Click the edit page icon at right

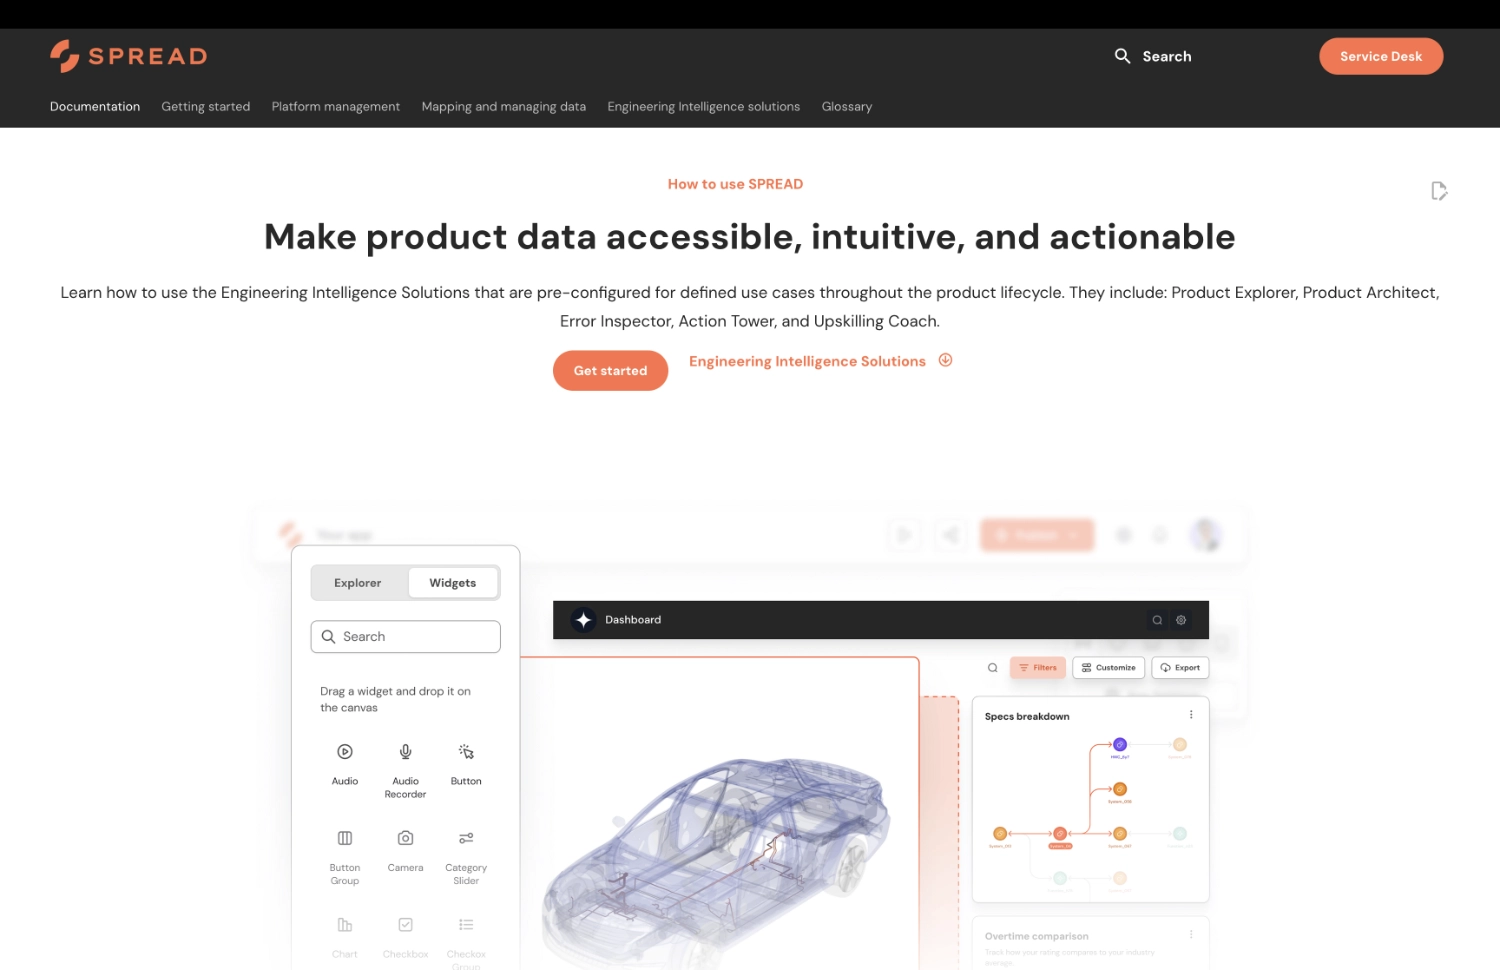click(1438, 191)
